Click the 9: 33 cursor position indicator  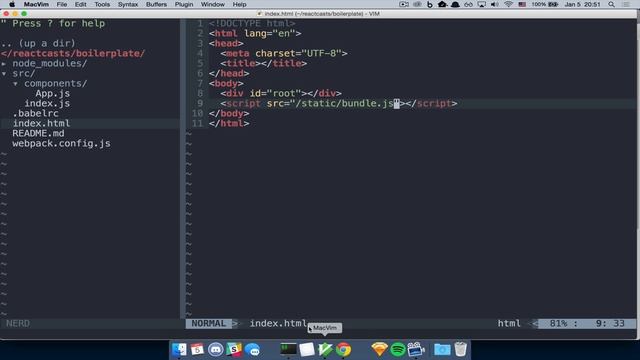610,324
